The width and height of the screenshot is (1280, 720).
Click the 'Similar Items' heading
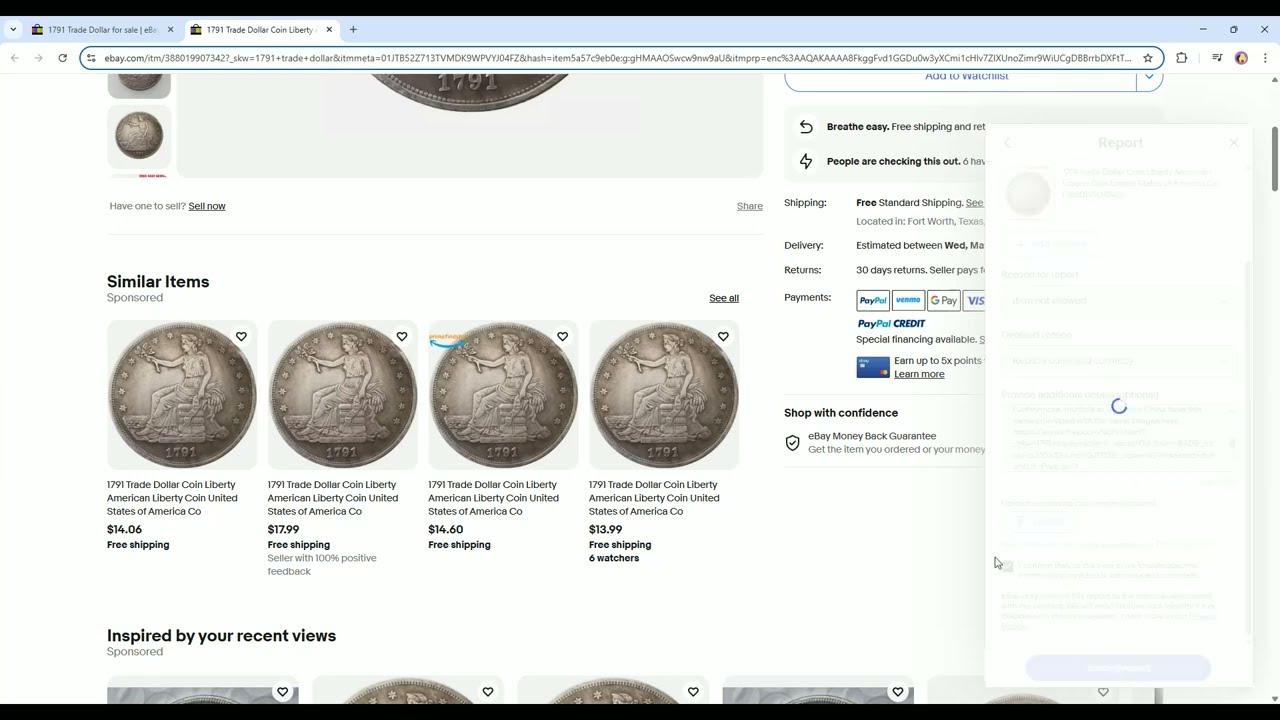click(x=158, y=282)
